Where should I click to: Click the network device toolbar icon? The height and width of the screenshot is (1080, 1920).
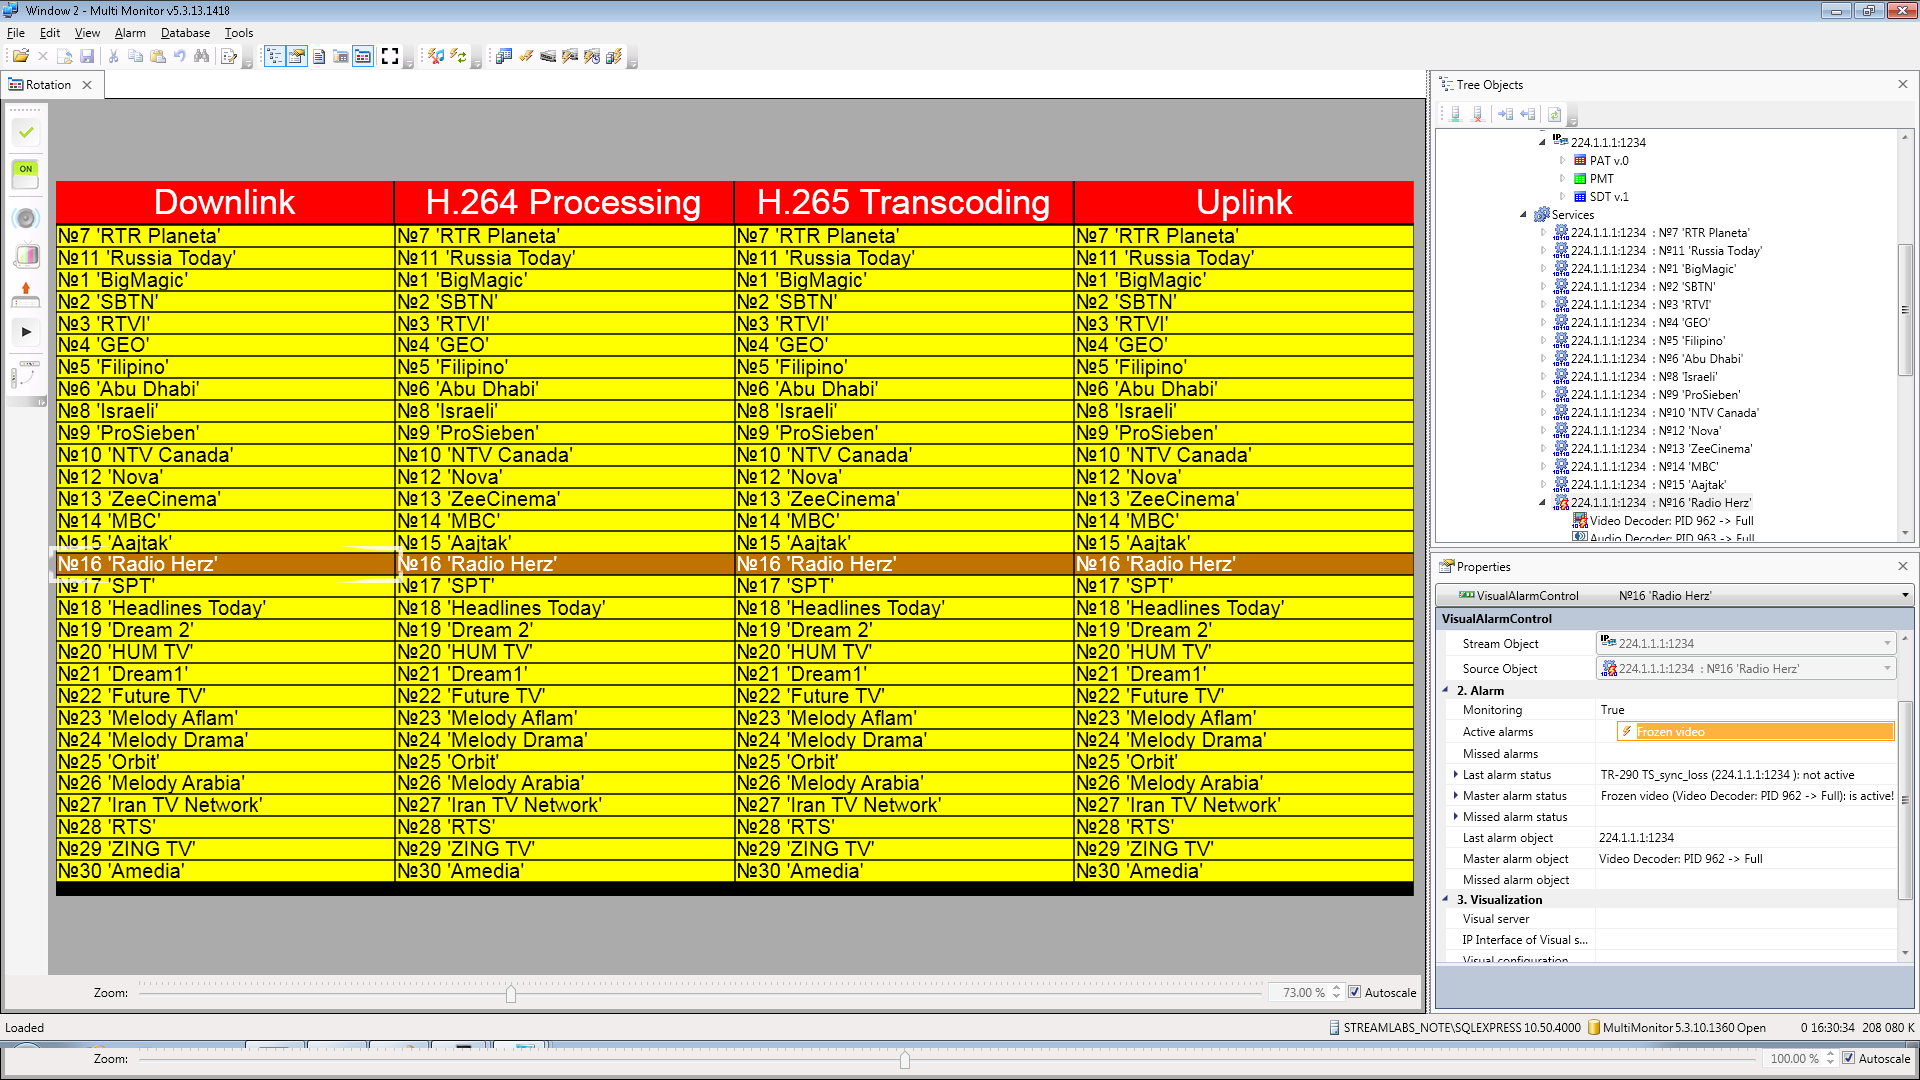[x=547, y=57]
